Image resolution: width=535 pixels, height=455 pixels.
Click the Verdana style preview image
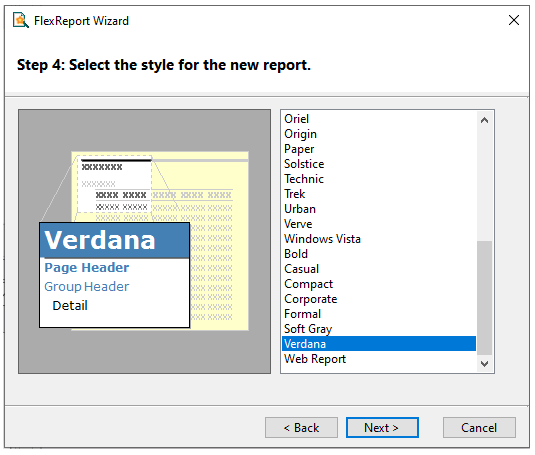click(x=144, y=241)
